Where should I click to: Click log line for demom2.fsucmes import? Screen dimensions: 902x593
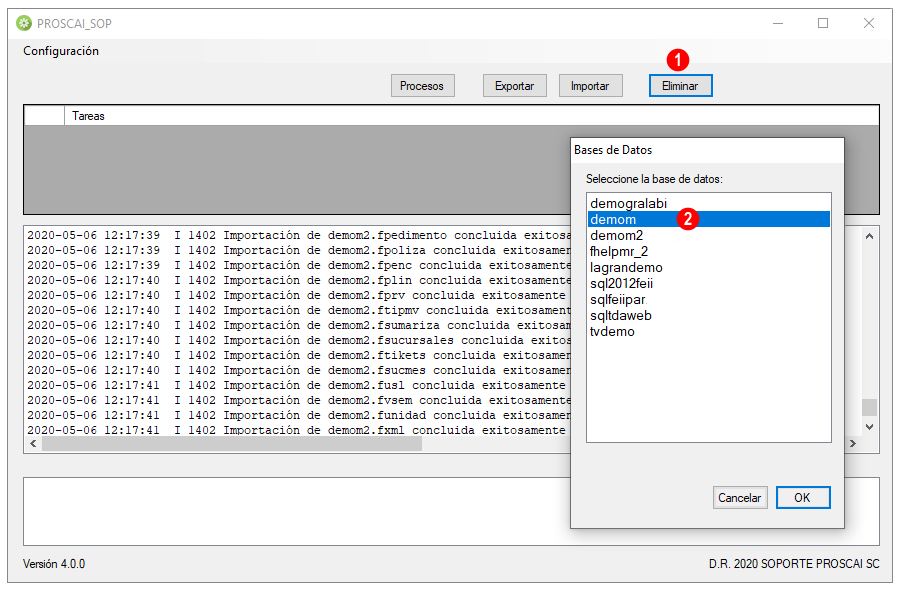coord(299,370)
